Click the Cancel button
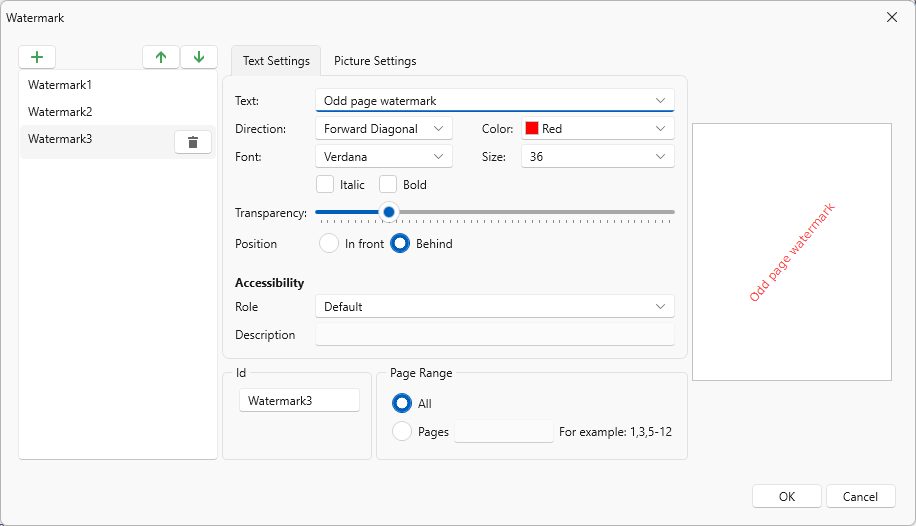 click(860, 496)
